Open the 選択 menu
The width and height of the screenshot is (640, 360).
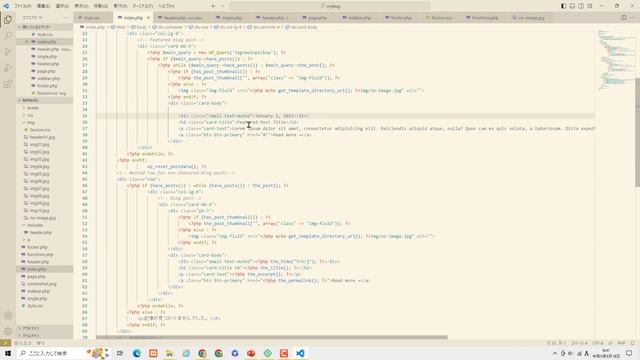point(62,6)
